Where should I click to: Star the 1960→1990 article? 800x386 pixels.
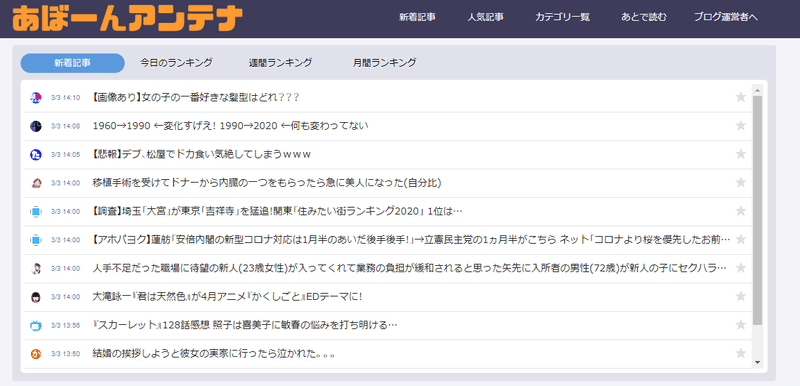pyautogui.click(x=741, y=125)
